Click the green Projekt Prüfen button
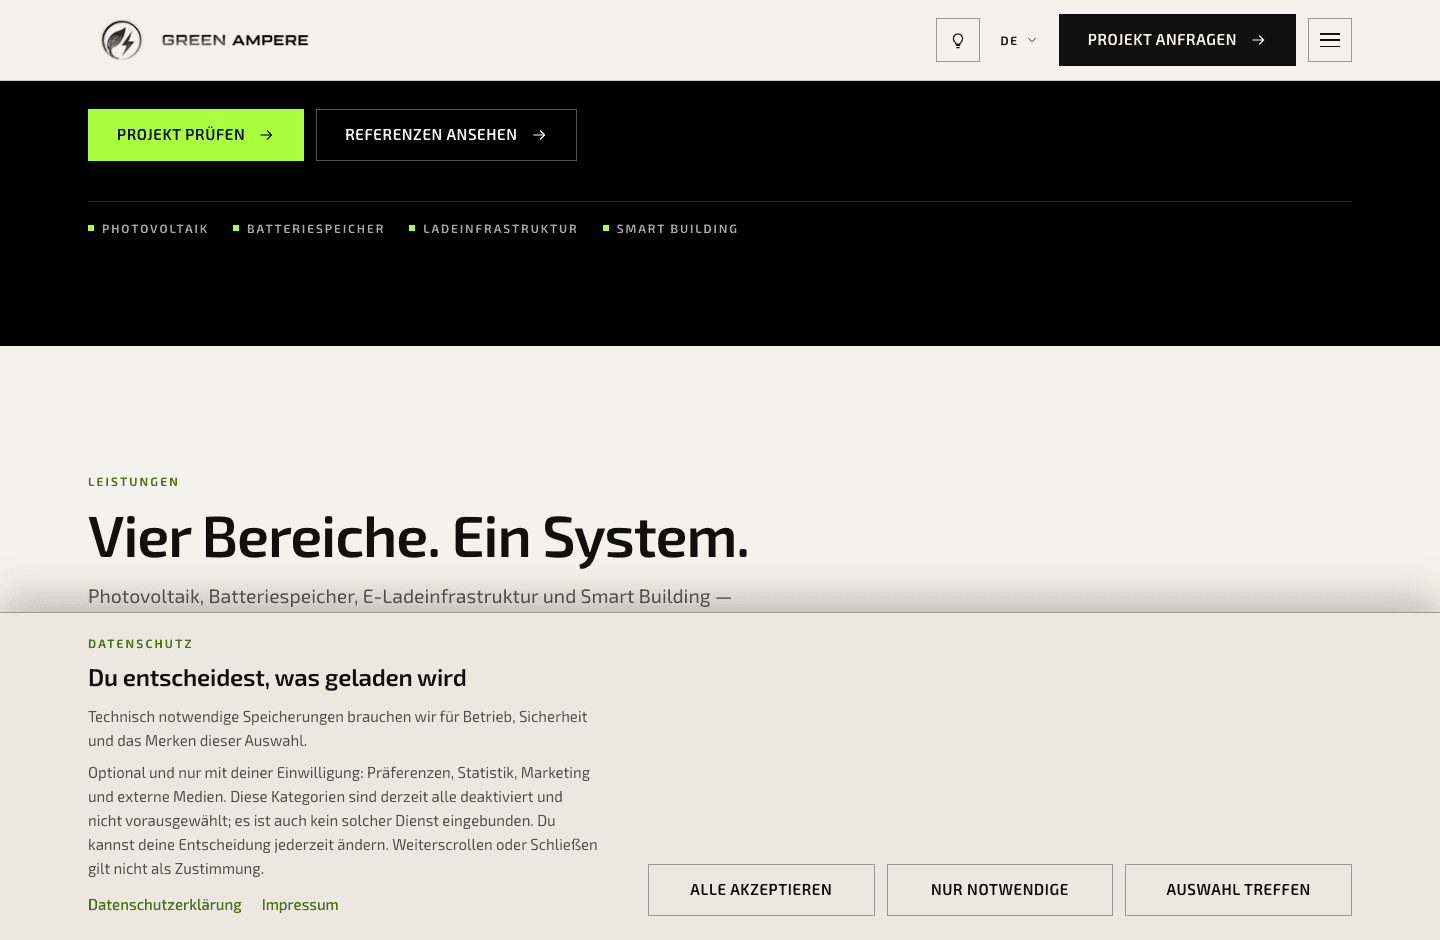The width and height of the screenshot is (1440, 940). pos(196,135)
